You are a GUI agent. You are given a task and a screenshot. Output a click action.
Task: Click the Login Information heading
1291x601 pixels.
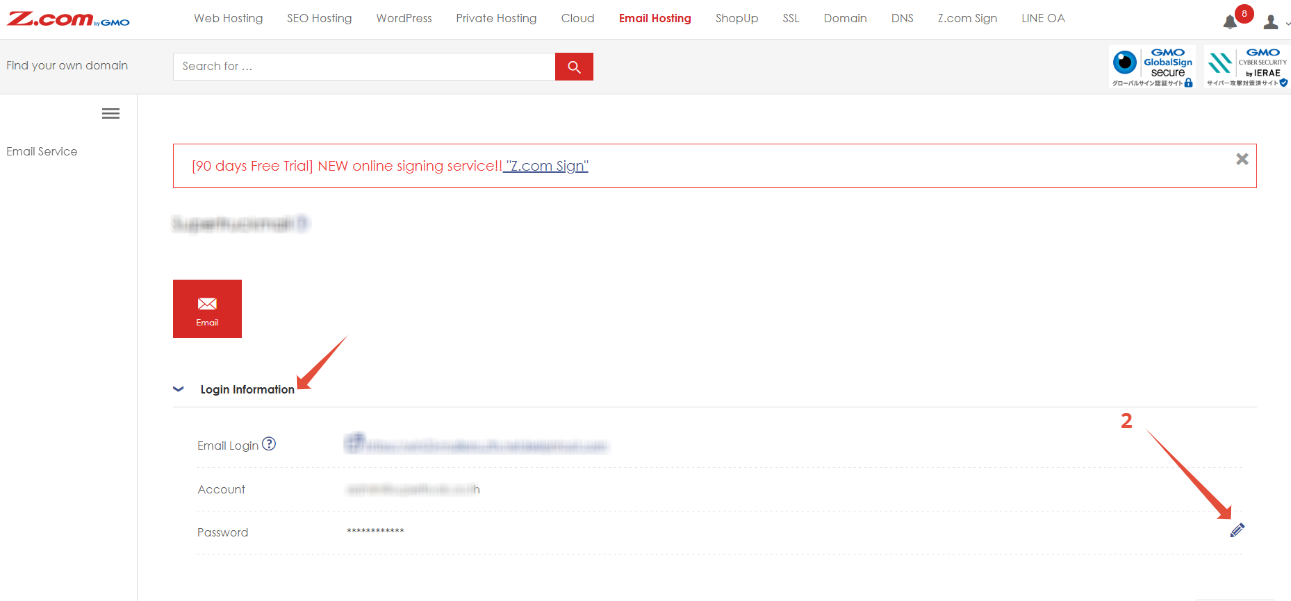pyautogui.click(x=247, y=390)
